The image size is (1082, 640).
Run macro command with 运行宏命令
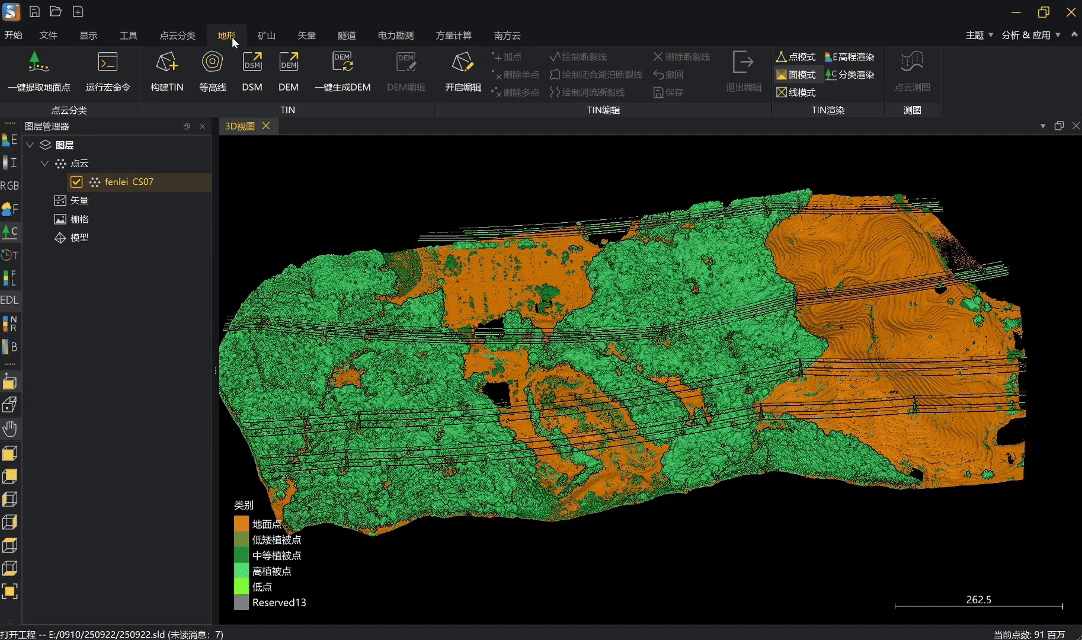click(x=107, y=63)
